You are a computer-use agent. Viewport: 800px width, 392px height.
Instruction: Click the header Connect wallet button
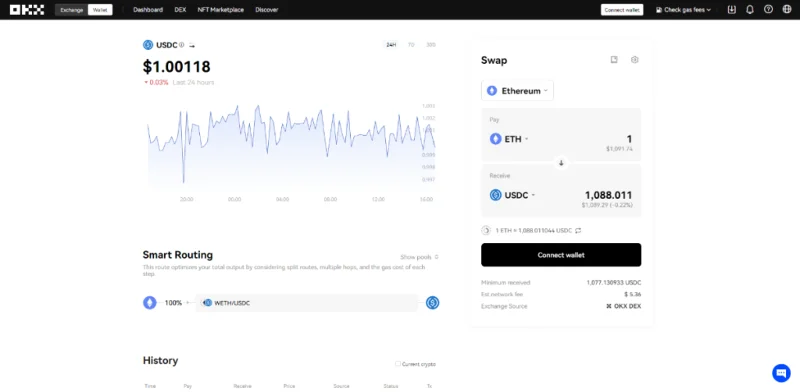(622, 10)
